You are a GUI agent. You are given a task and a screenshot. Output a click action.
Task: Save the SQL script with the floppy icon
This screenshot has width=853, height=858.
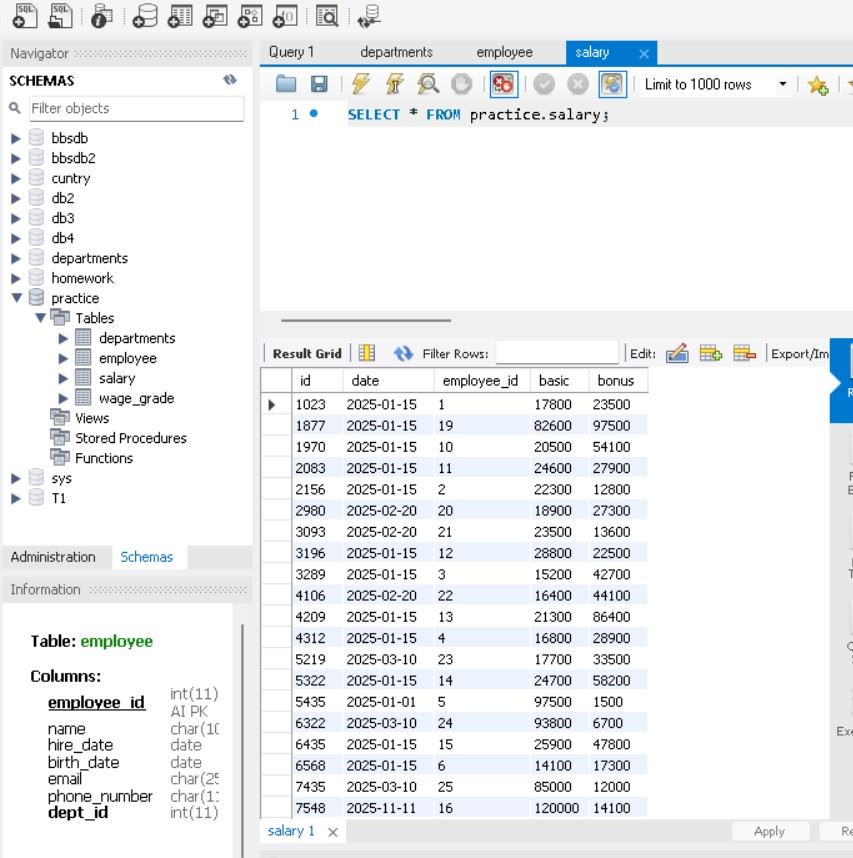coord(319,85)
